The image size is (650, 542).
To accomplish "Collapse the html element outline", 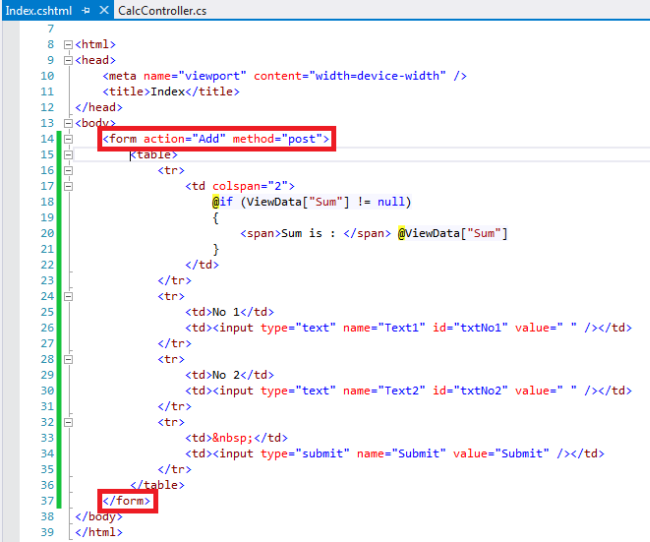I will tap(68, 44).
